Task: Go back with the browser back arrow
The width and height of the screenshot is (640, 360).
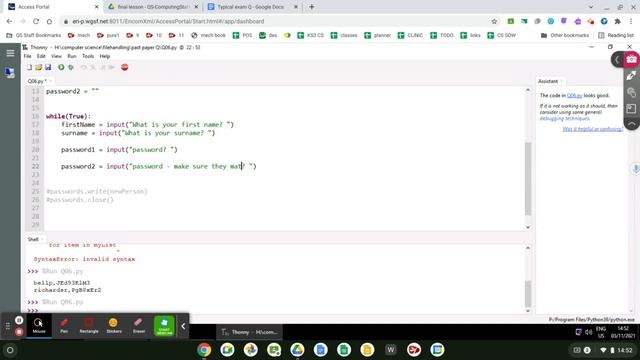Action: 9,21
